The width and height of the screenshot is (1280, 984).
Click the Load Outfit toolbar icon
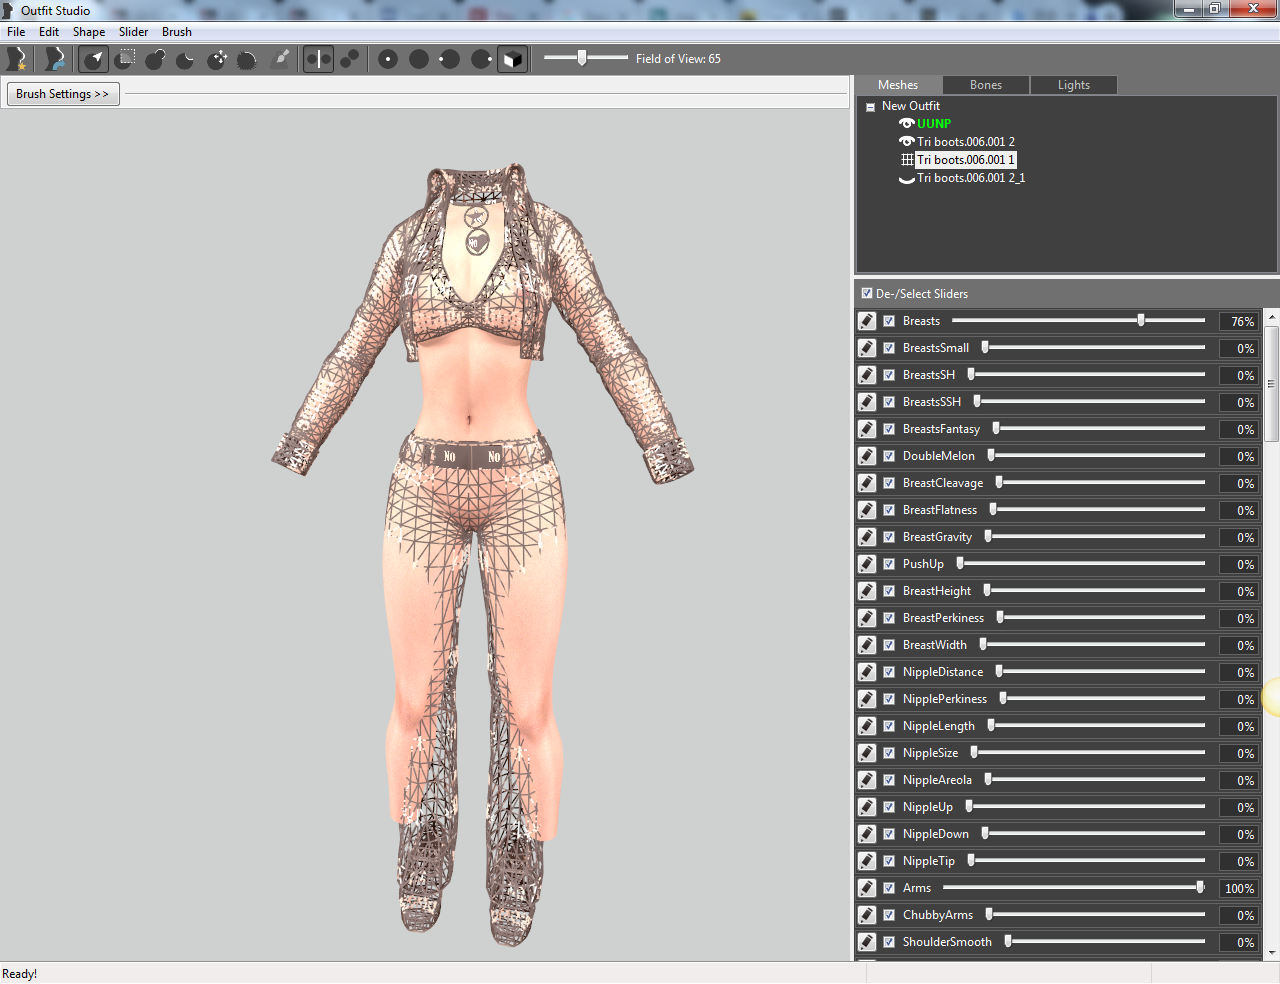[x=55, y=59]
